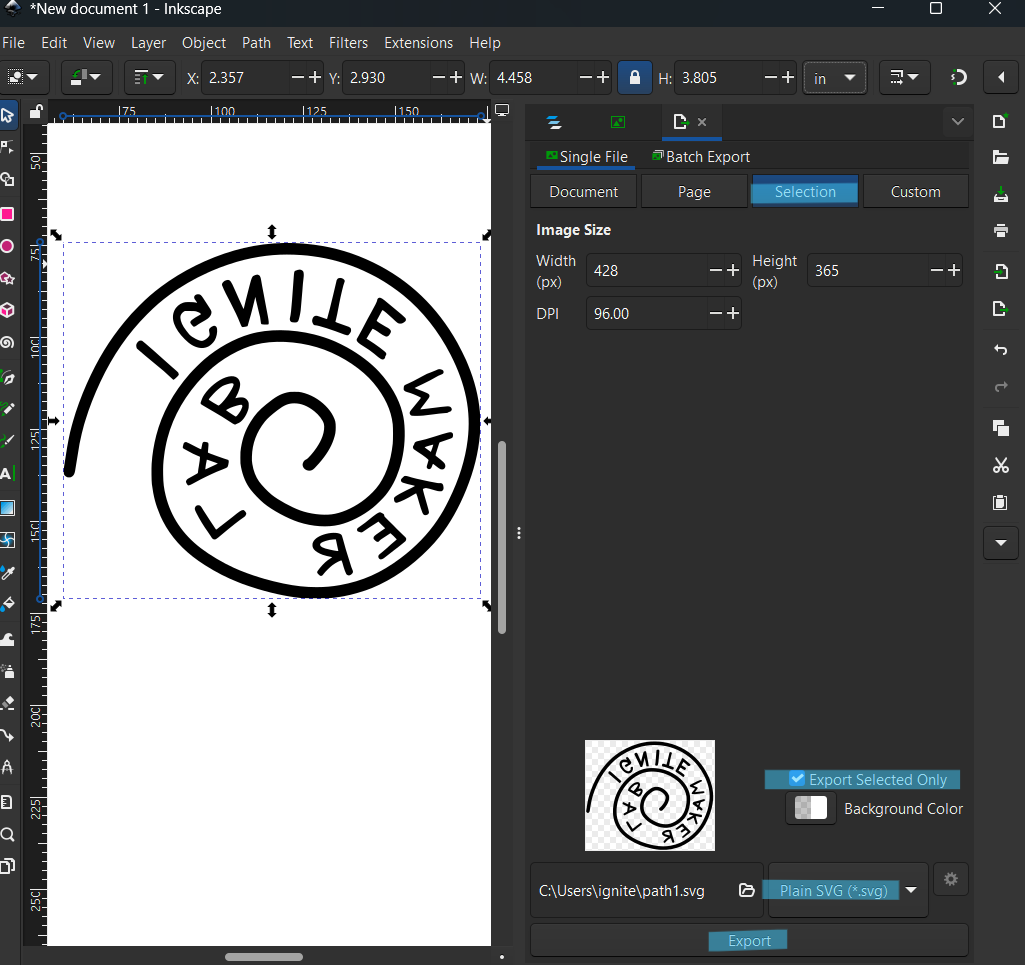Select the Pencil freehand tool

point(8,409)
